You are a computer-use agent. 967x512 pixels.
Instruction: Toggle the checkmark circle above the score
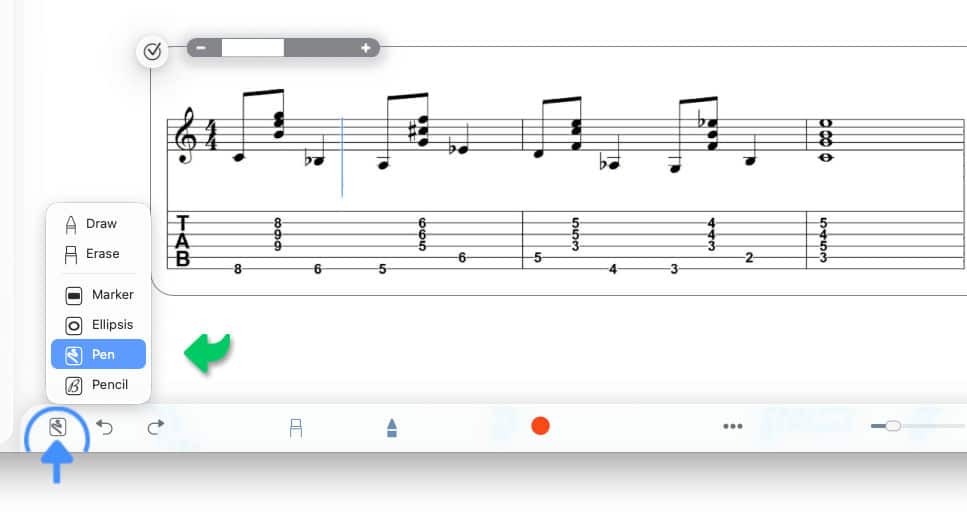[x=152, y=51]
